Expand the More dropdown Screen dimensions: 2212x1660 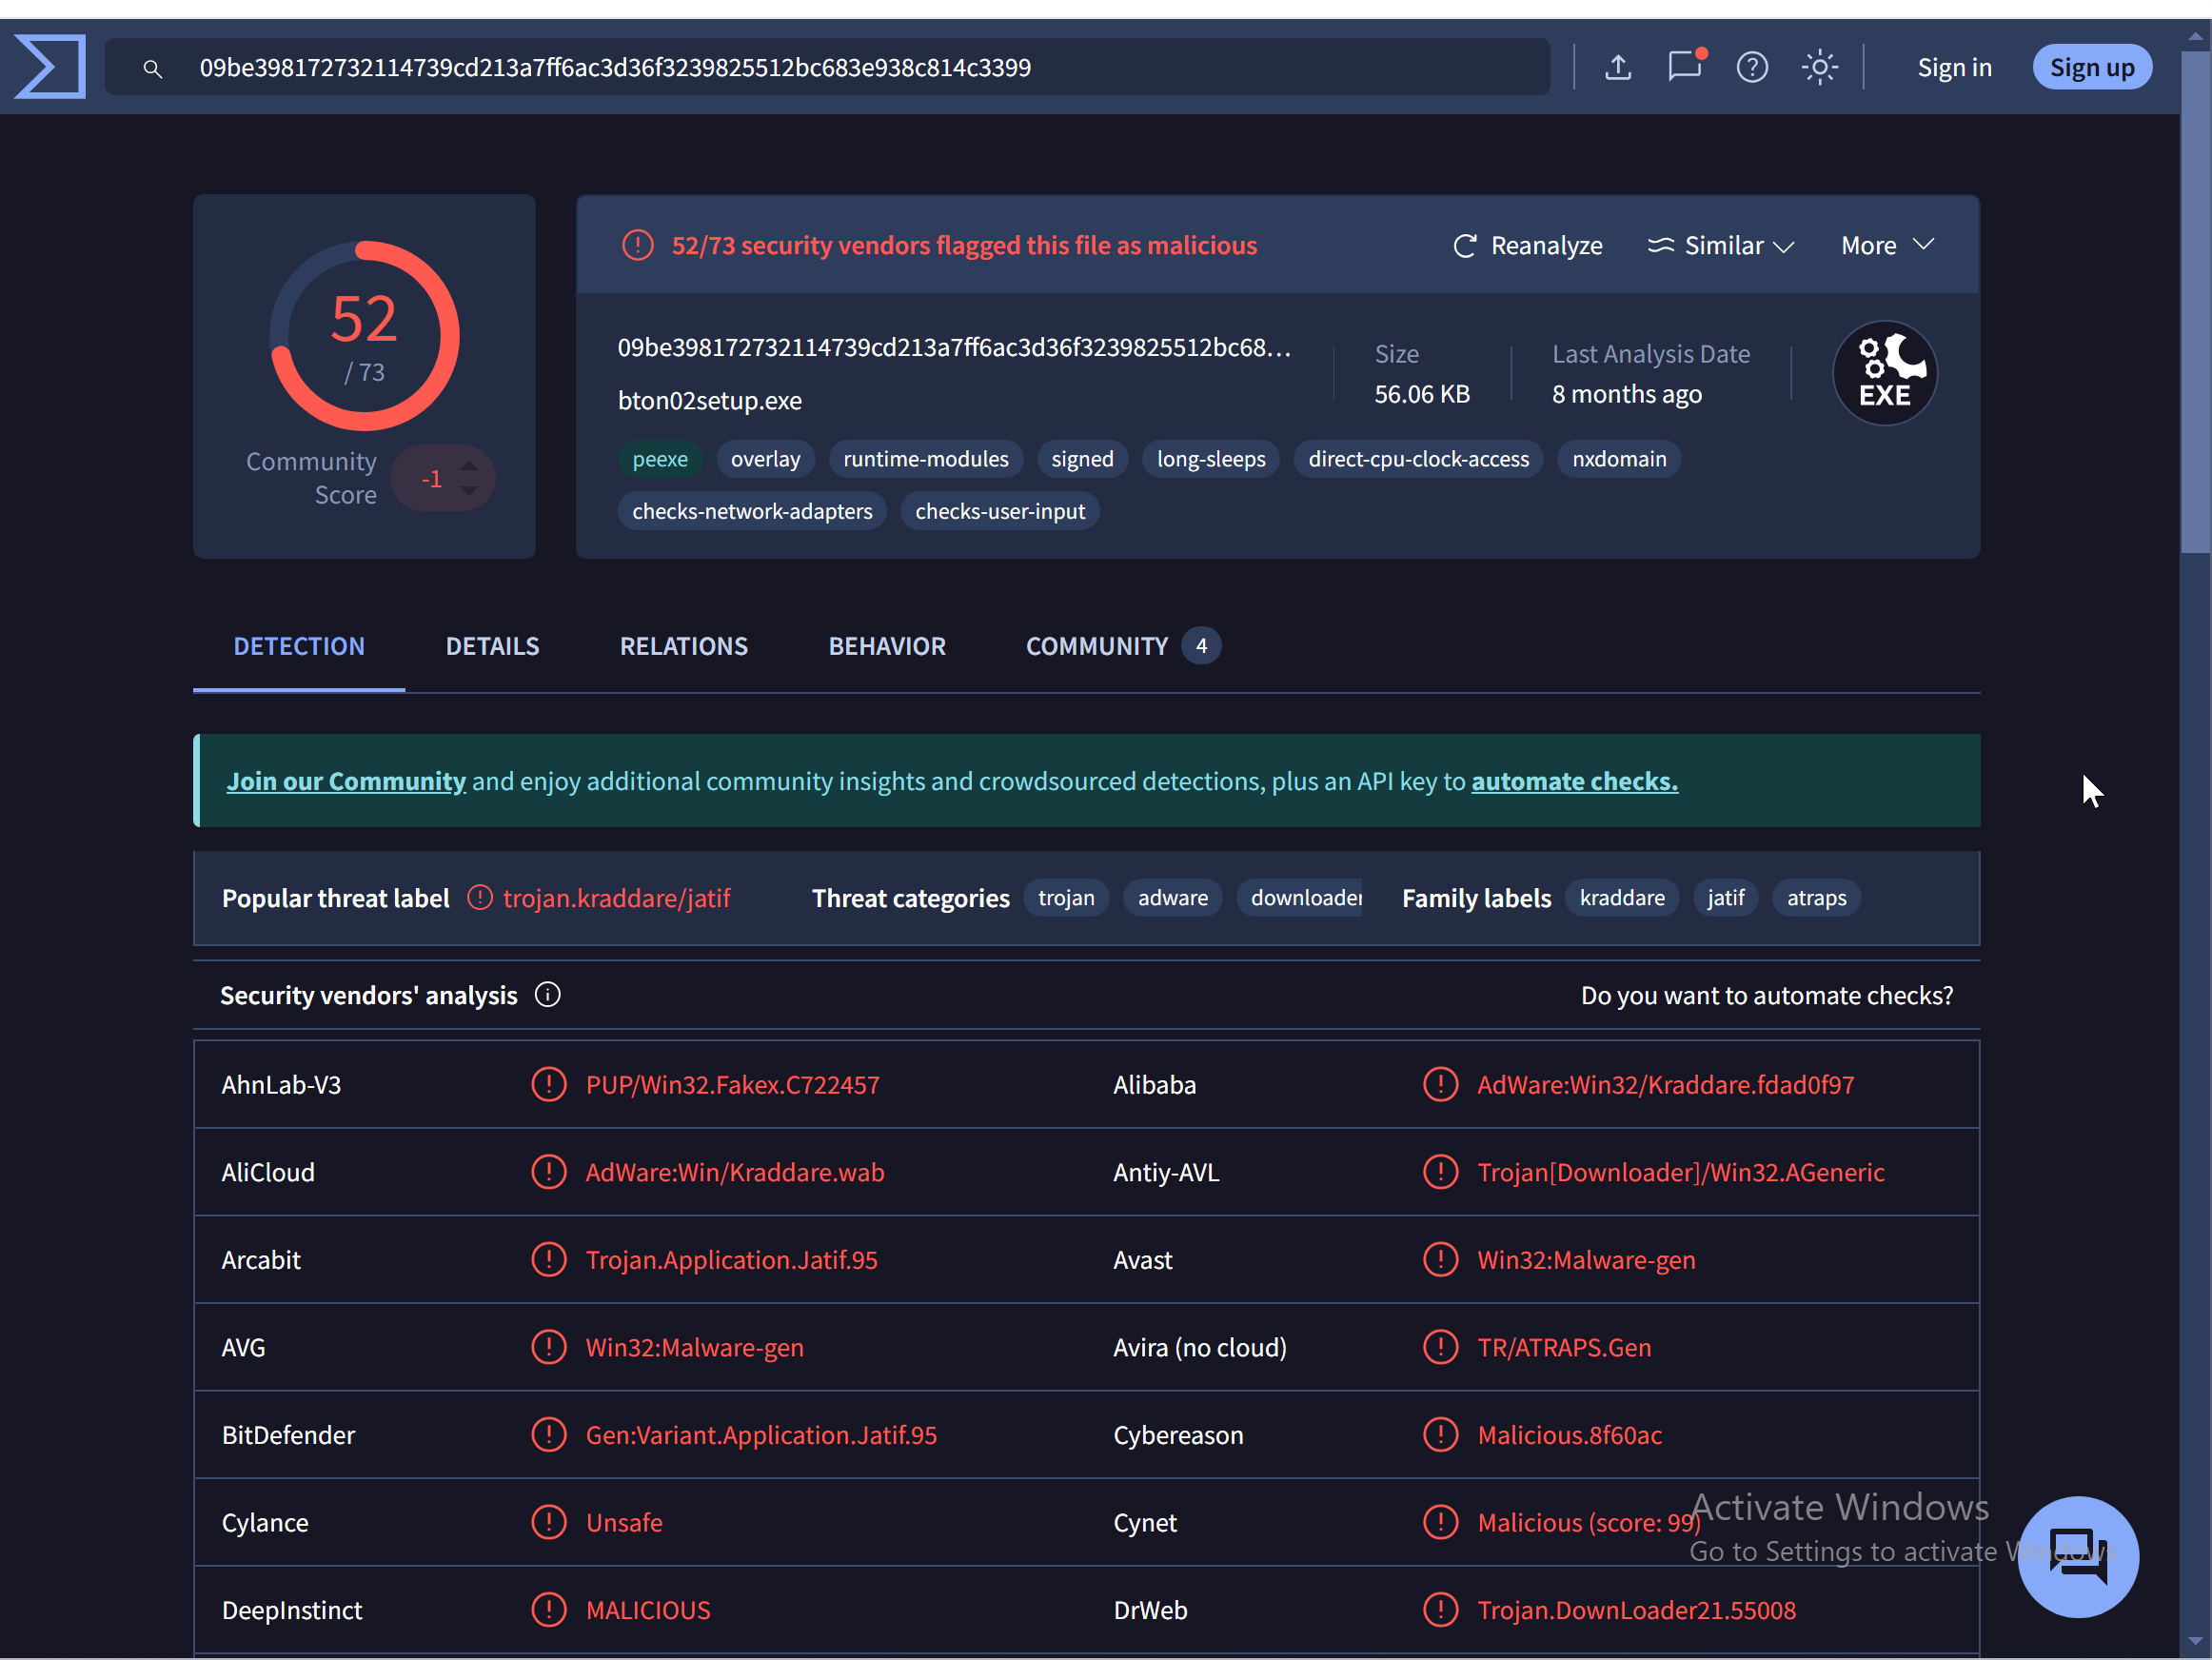(1888, 246)
